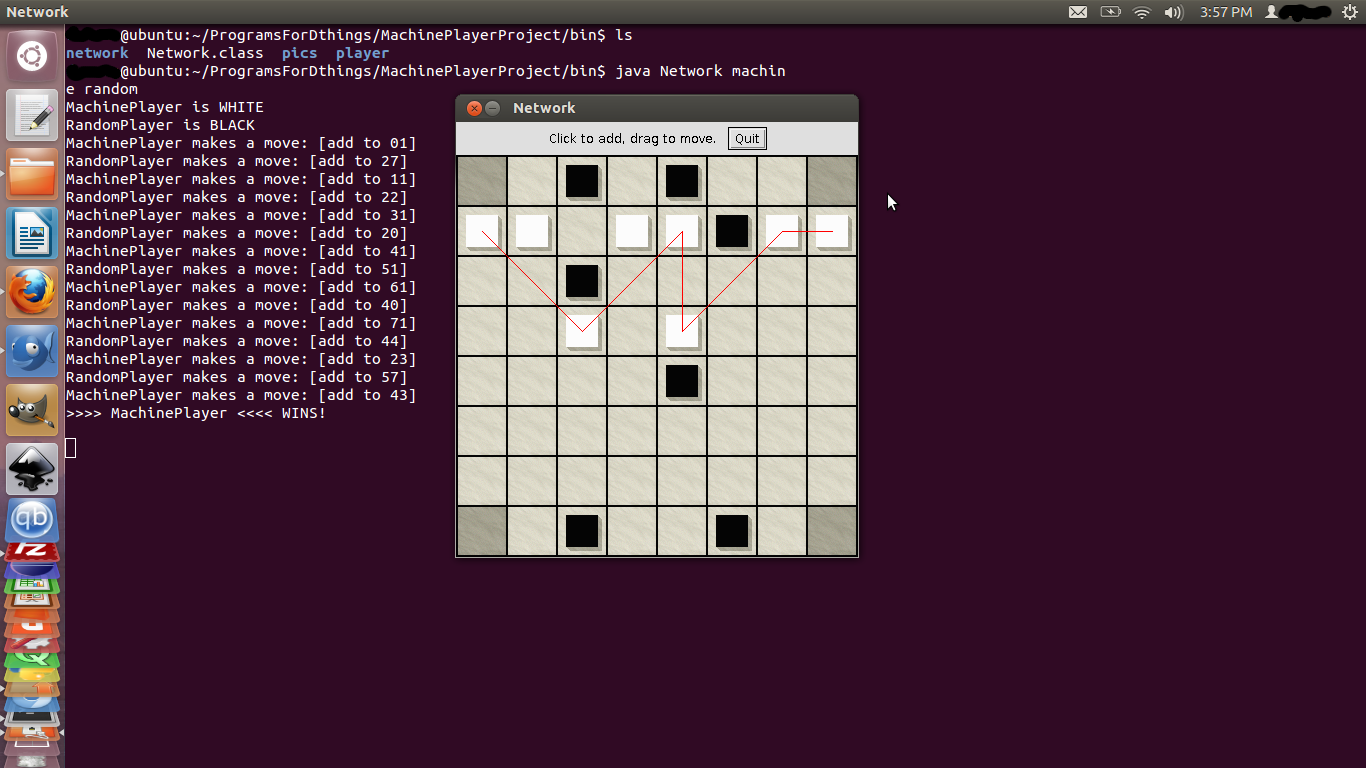Show the calendar from the 3:57 PM clock
Screen dimensions: 1366x768
point(1225,12)
